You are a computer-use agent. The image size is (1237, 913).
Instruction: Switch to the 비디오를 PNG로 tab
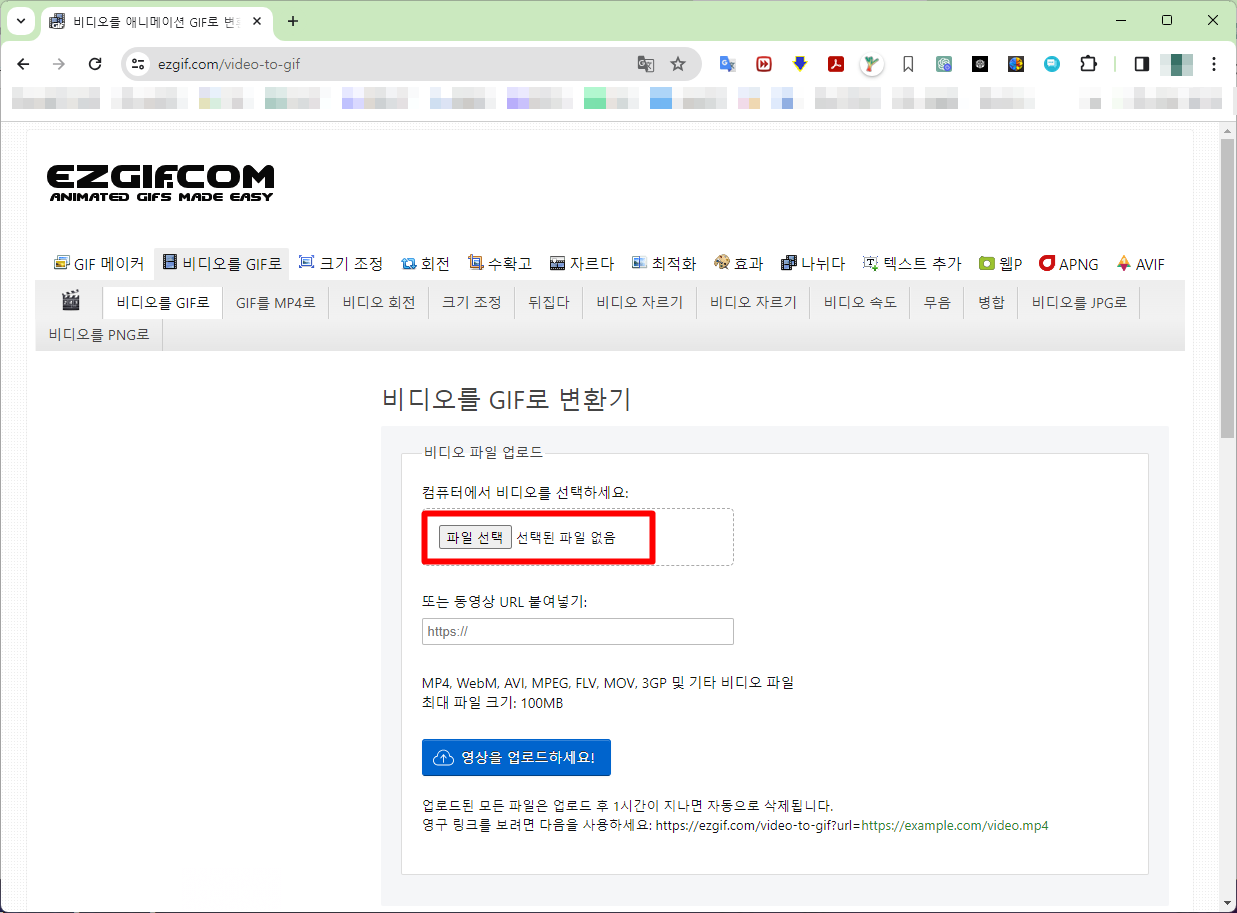99,335
